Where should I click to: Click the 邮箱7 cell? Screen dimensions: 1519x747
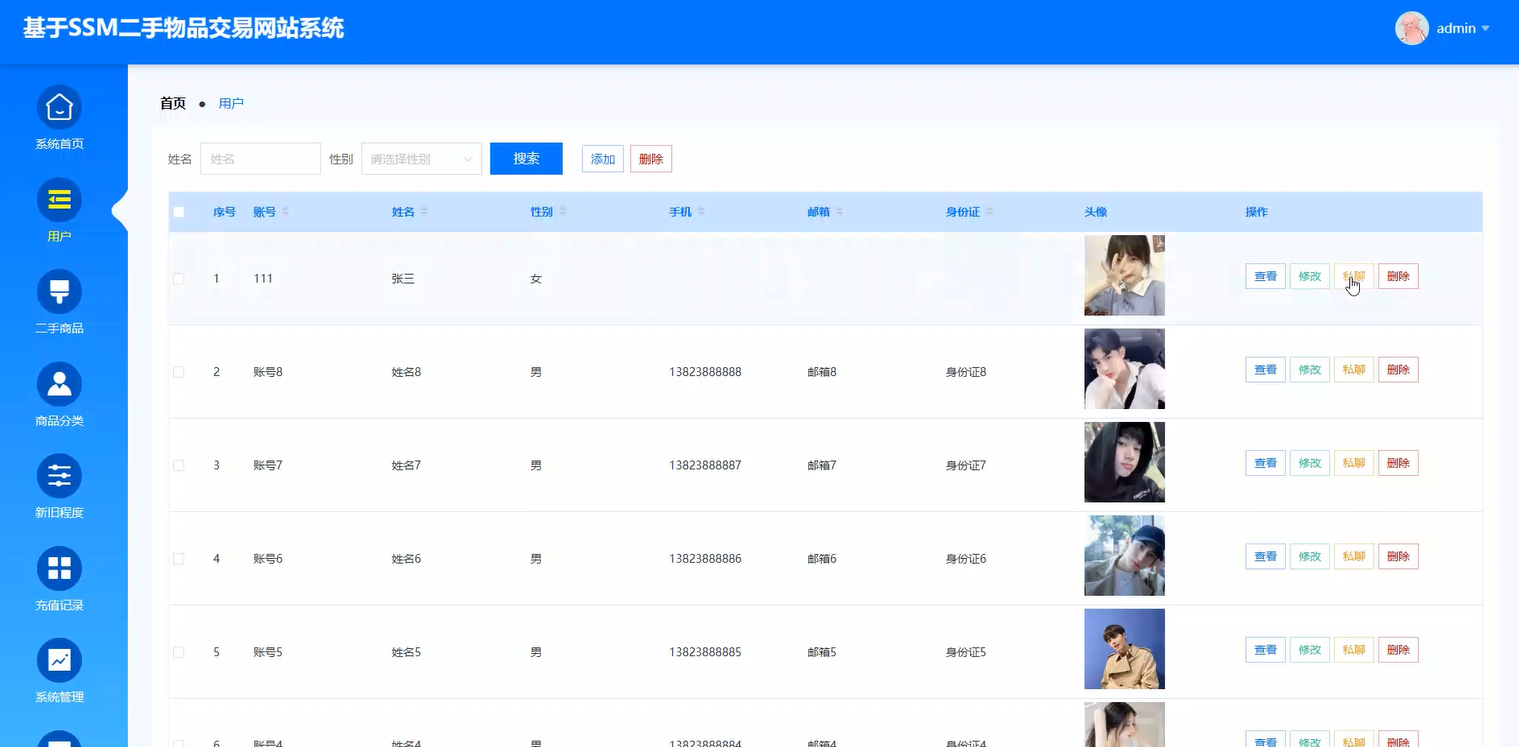coord(822,465)
